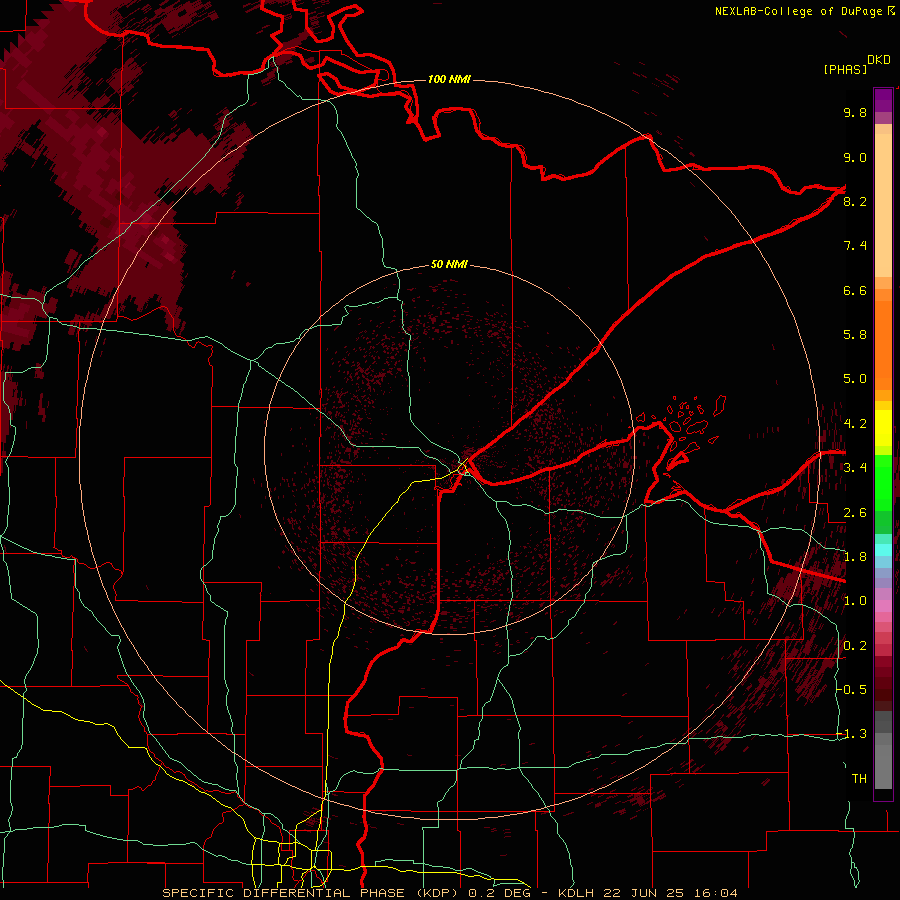Click the 50 NMI range ring label
The height and width of the screenshot is (900, 900).
(449, 265)
